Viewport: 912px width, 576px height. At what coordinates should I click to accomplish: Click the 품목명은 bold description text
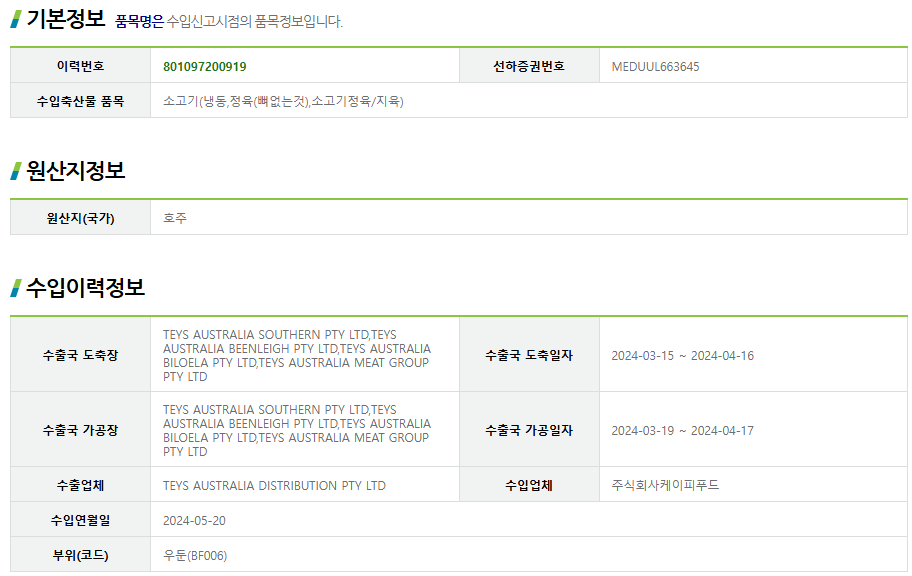139,21
